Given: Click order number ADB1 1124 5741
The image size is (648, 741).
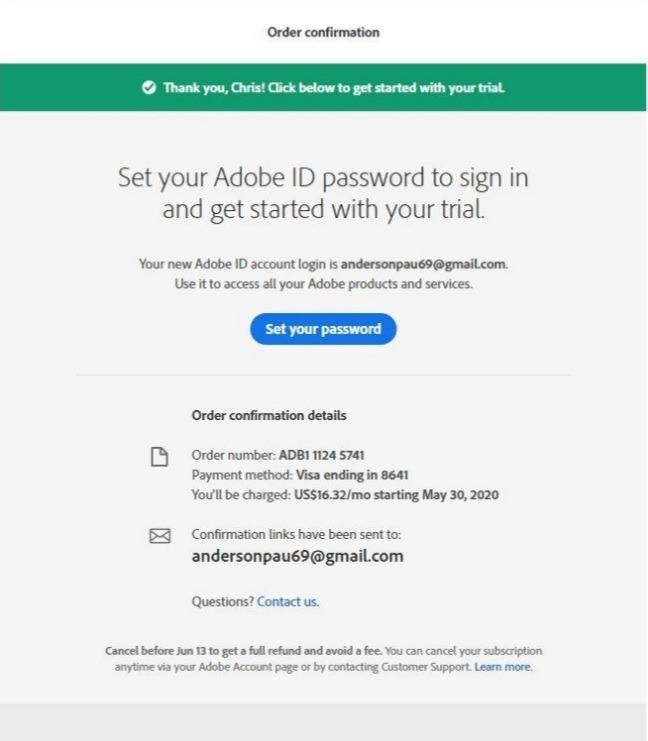Looking at the screenshot, I should [x=328, y=456].
